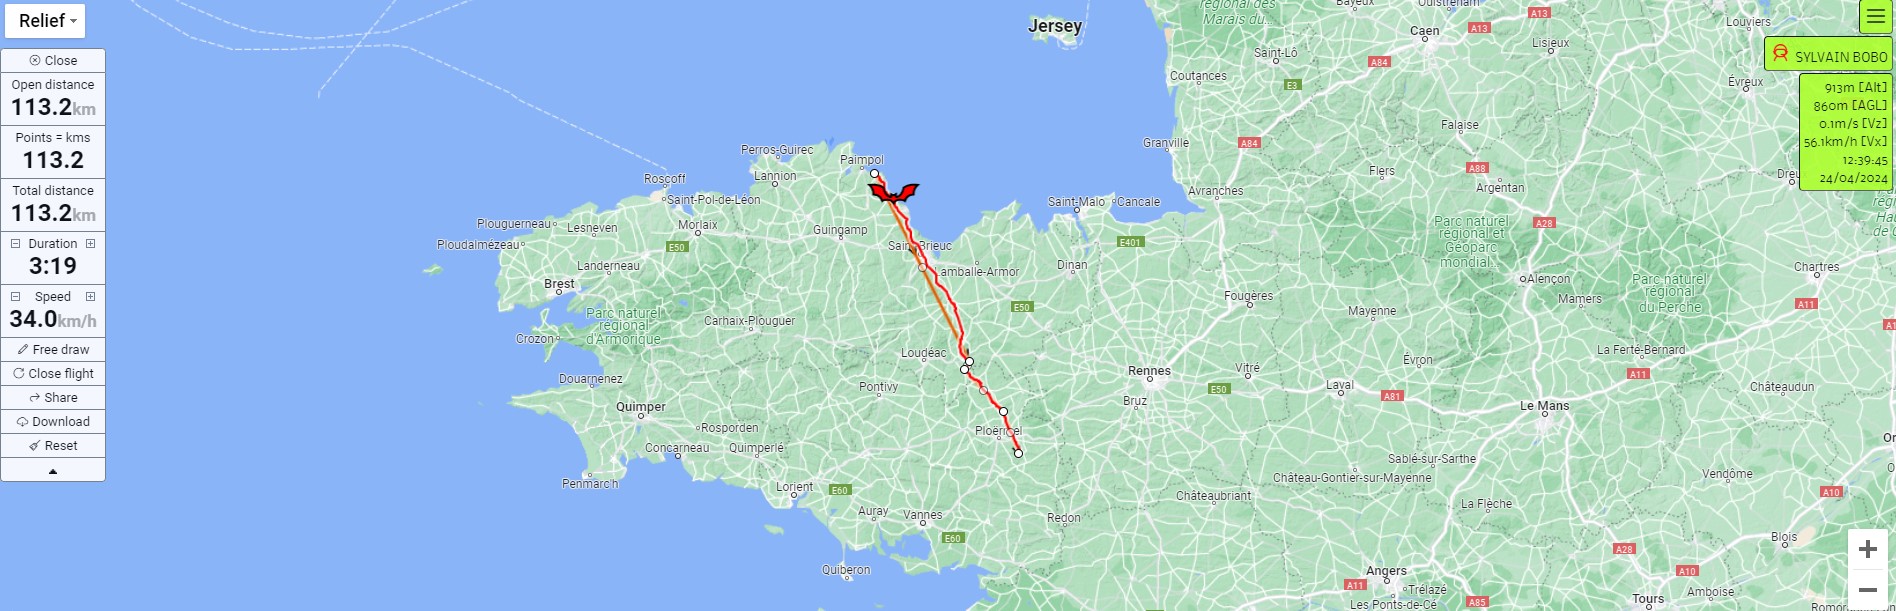
Task: Select the final waypoint near Ploërmel
Action: click(x=1018, y=453)
